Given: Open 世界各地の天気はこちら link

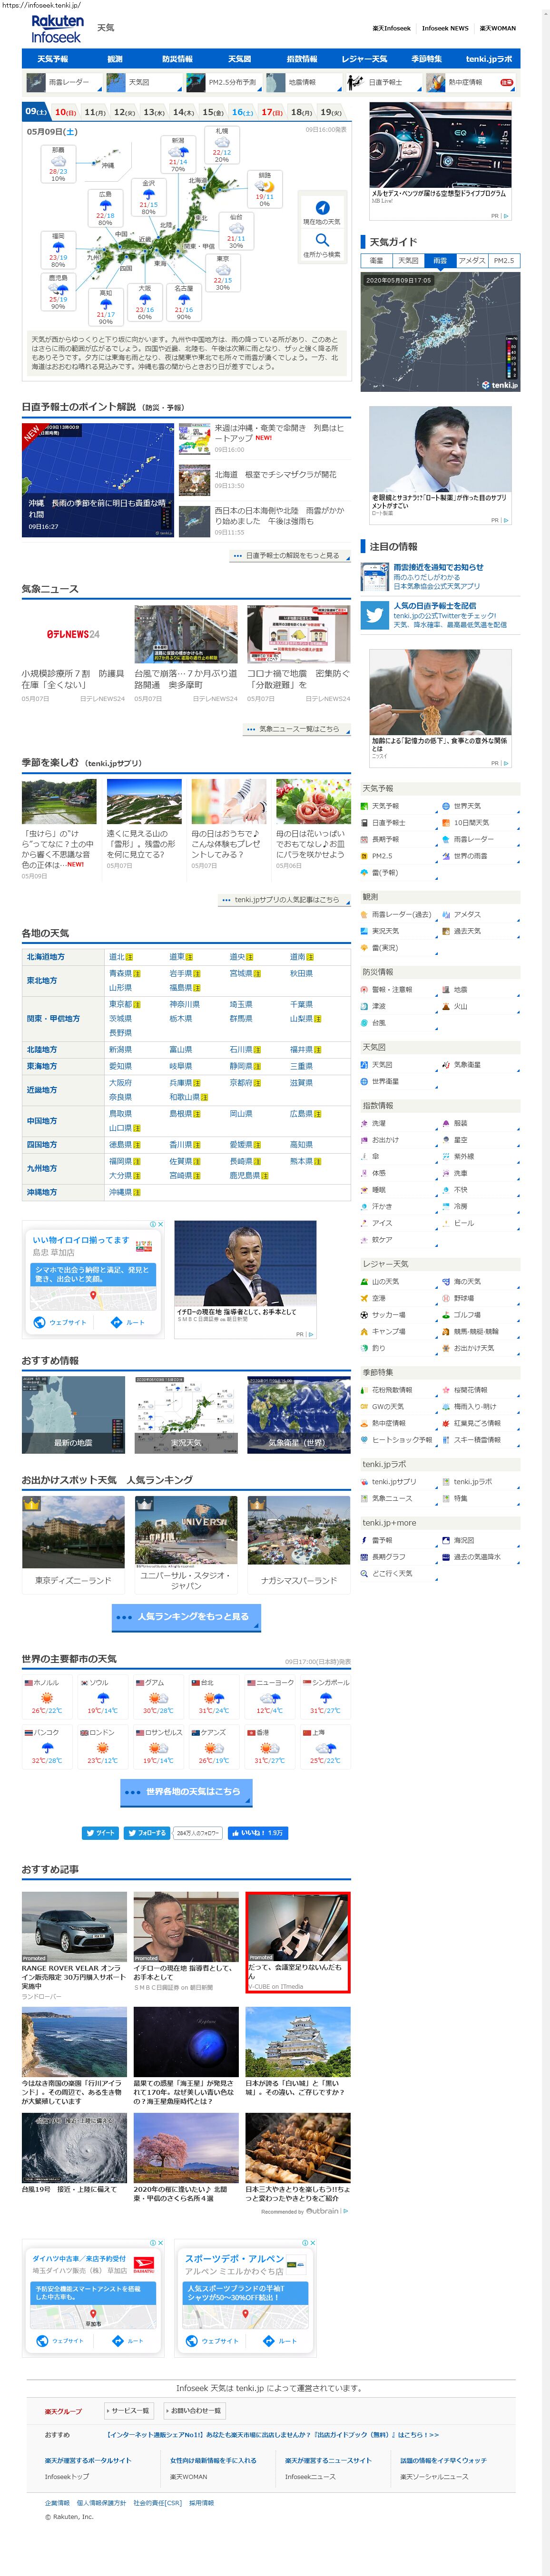Looking at the screenshot, I should click(186, 1791).
